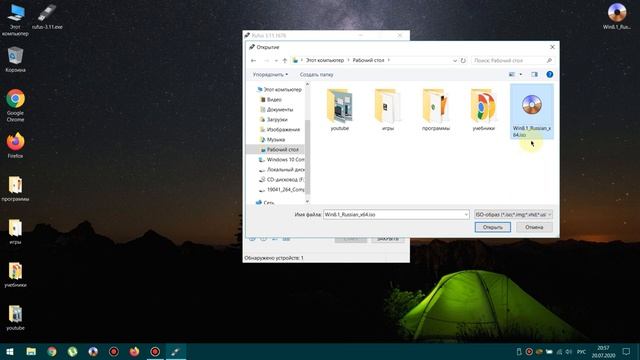Select Локальный диск in navigation tree

click(x=282, y=169)
